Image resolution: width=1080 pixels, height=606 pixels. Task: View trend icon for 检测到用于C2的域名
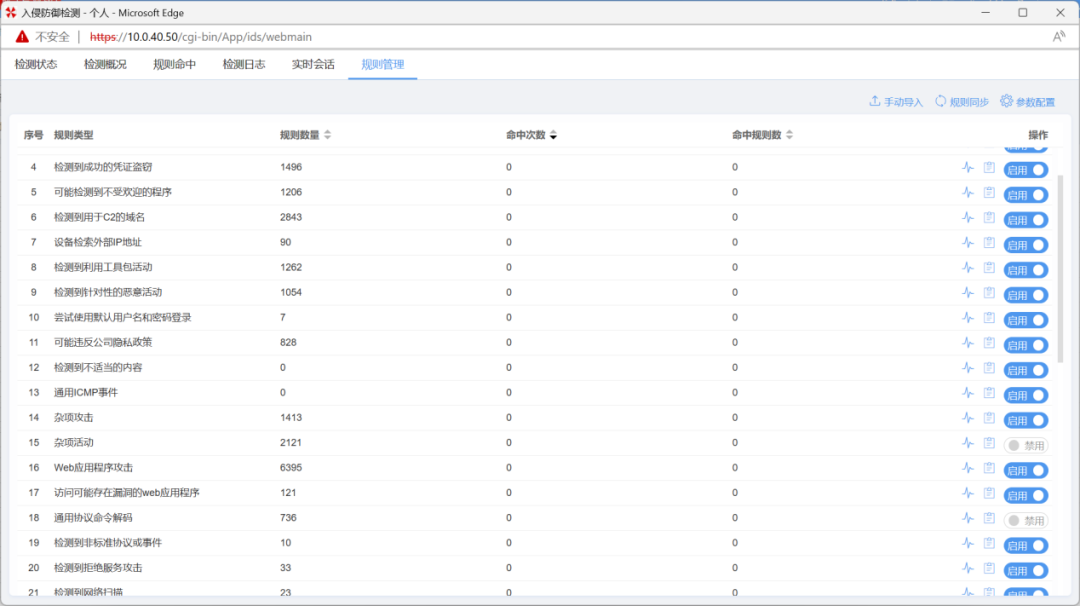point(968,218)
